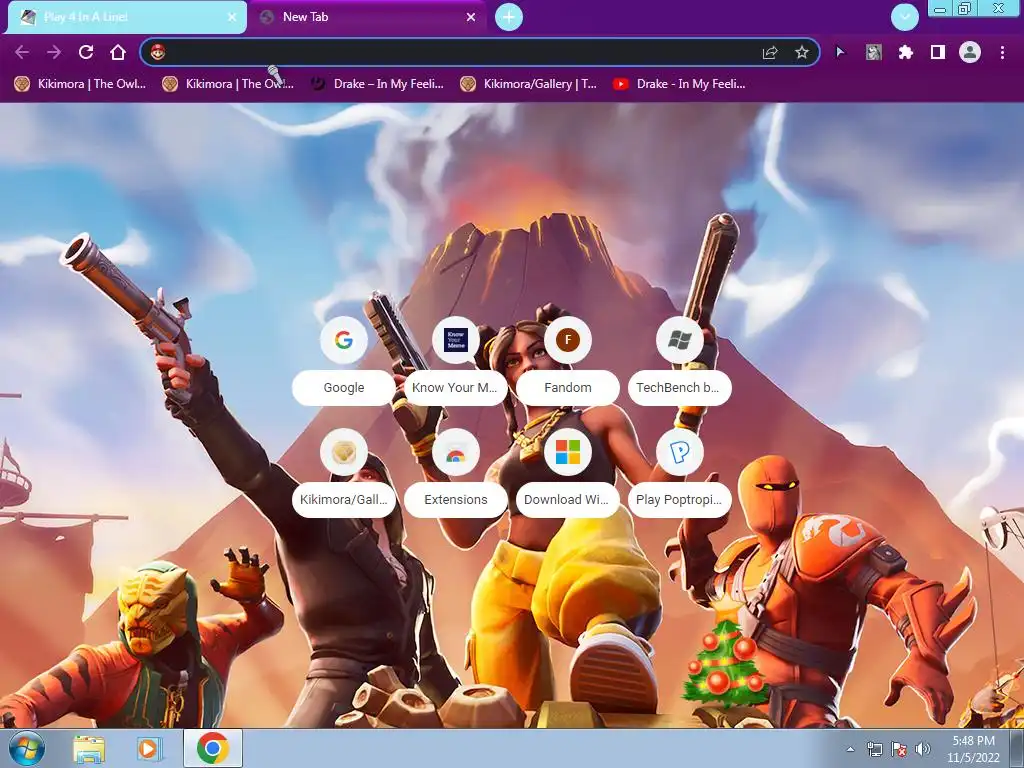1024x768 pixels.
Task: Open the tab search dropdown arrow
Action: click(904, 17)
